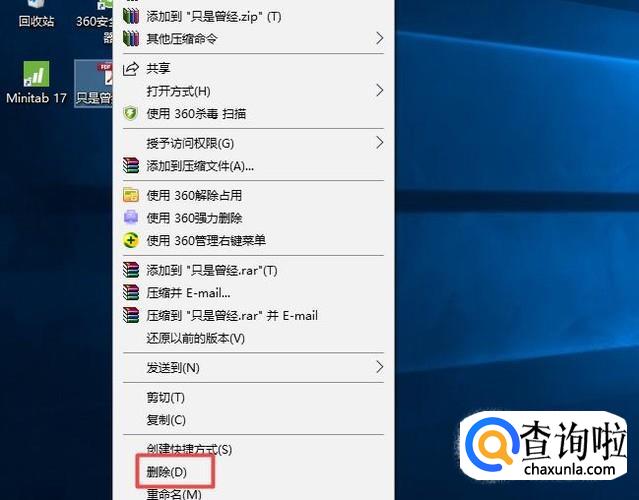Screen dimensions: 639x500
Task: Click the 360 shield icon for 360杀毒 扫描
Action: pyautogui.click(x=130, y=113)
